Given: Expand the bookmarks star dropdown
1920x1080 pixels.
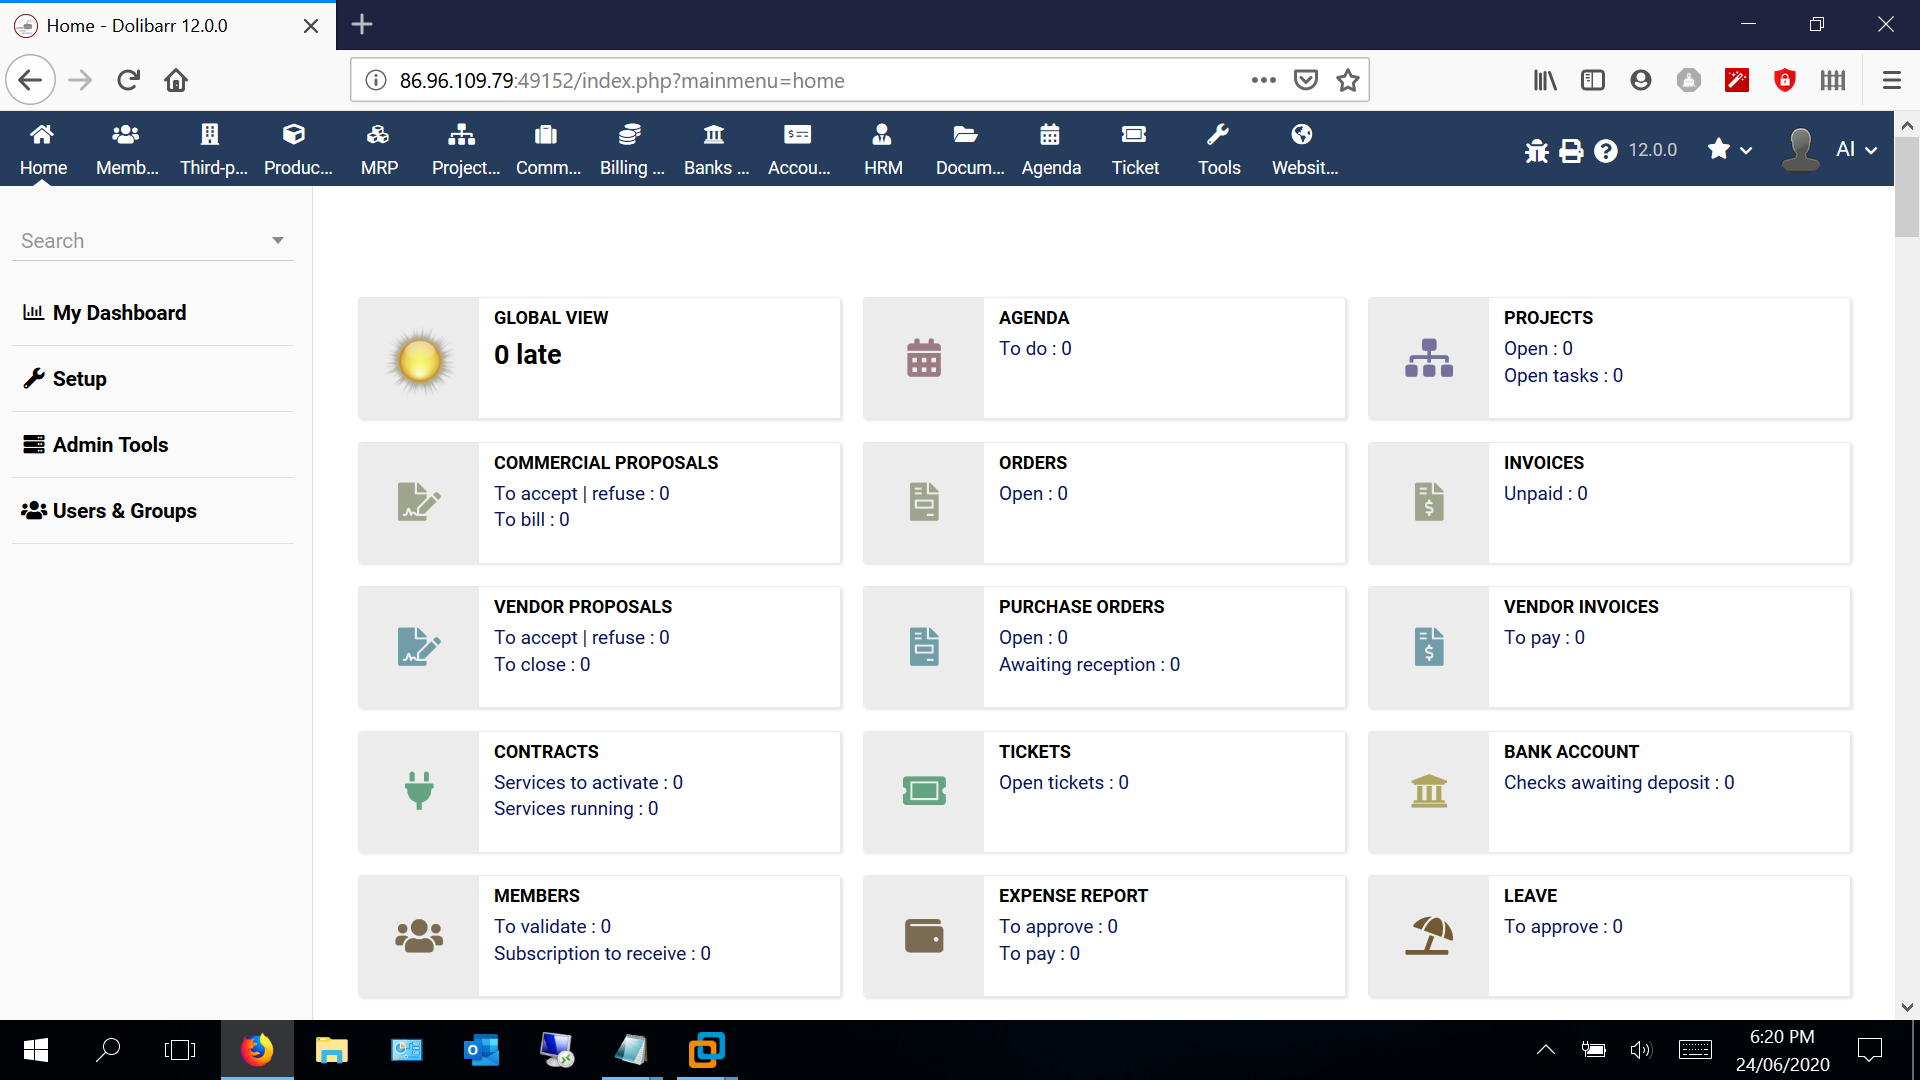Looking at the screenshot, I should tap(1730, 150).
